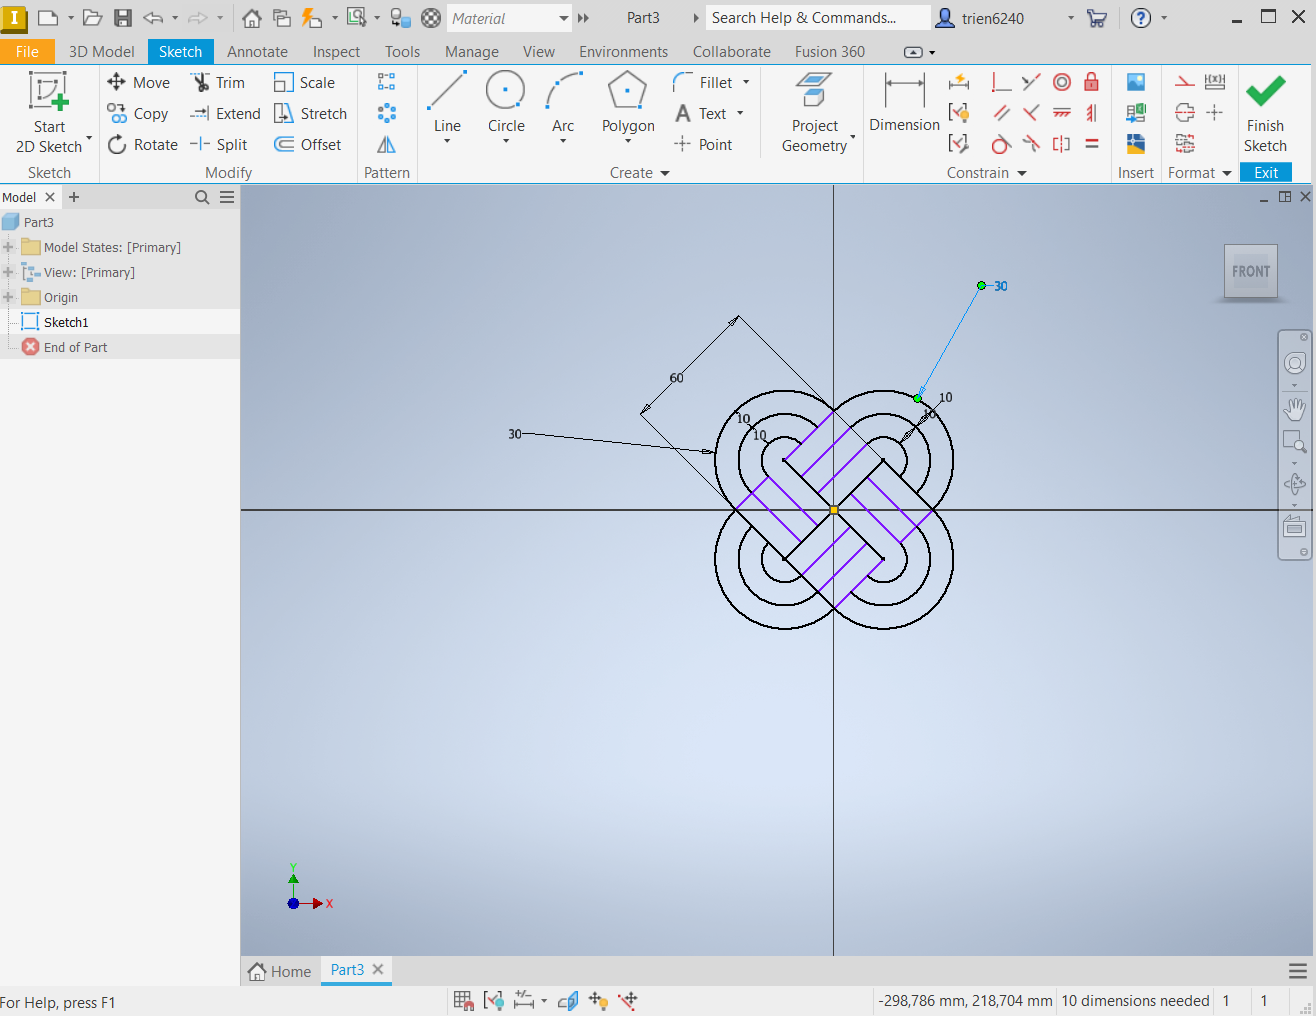Toggle the show constraints status bar icon
The height and width of the screenshot is (1016, 1316).
[493, 1000]
